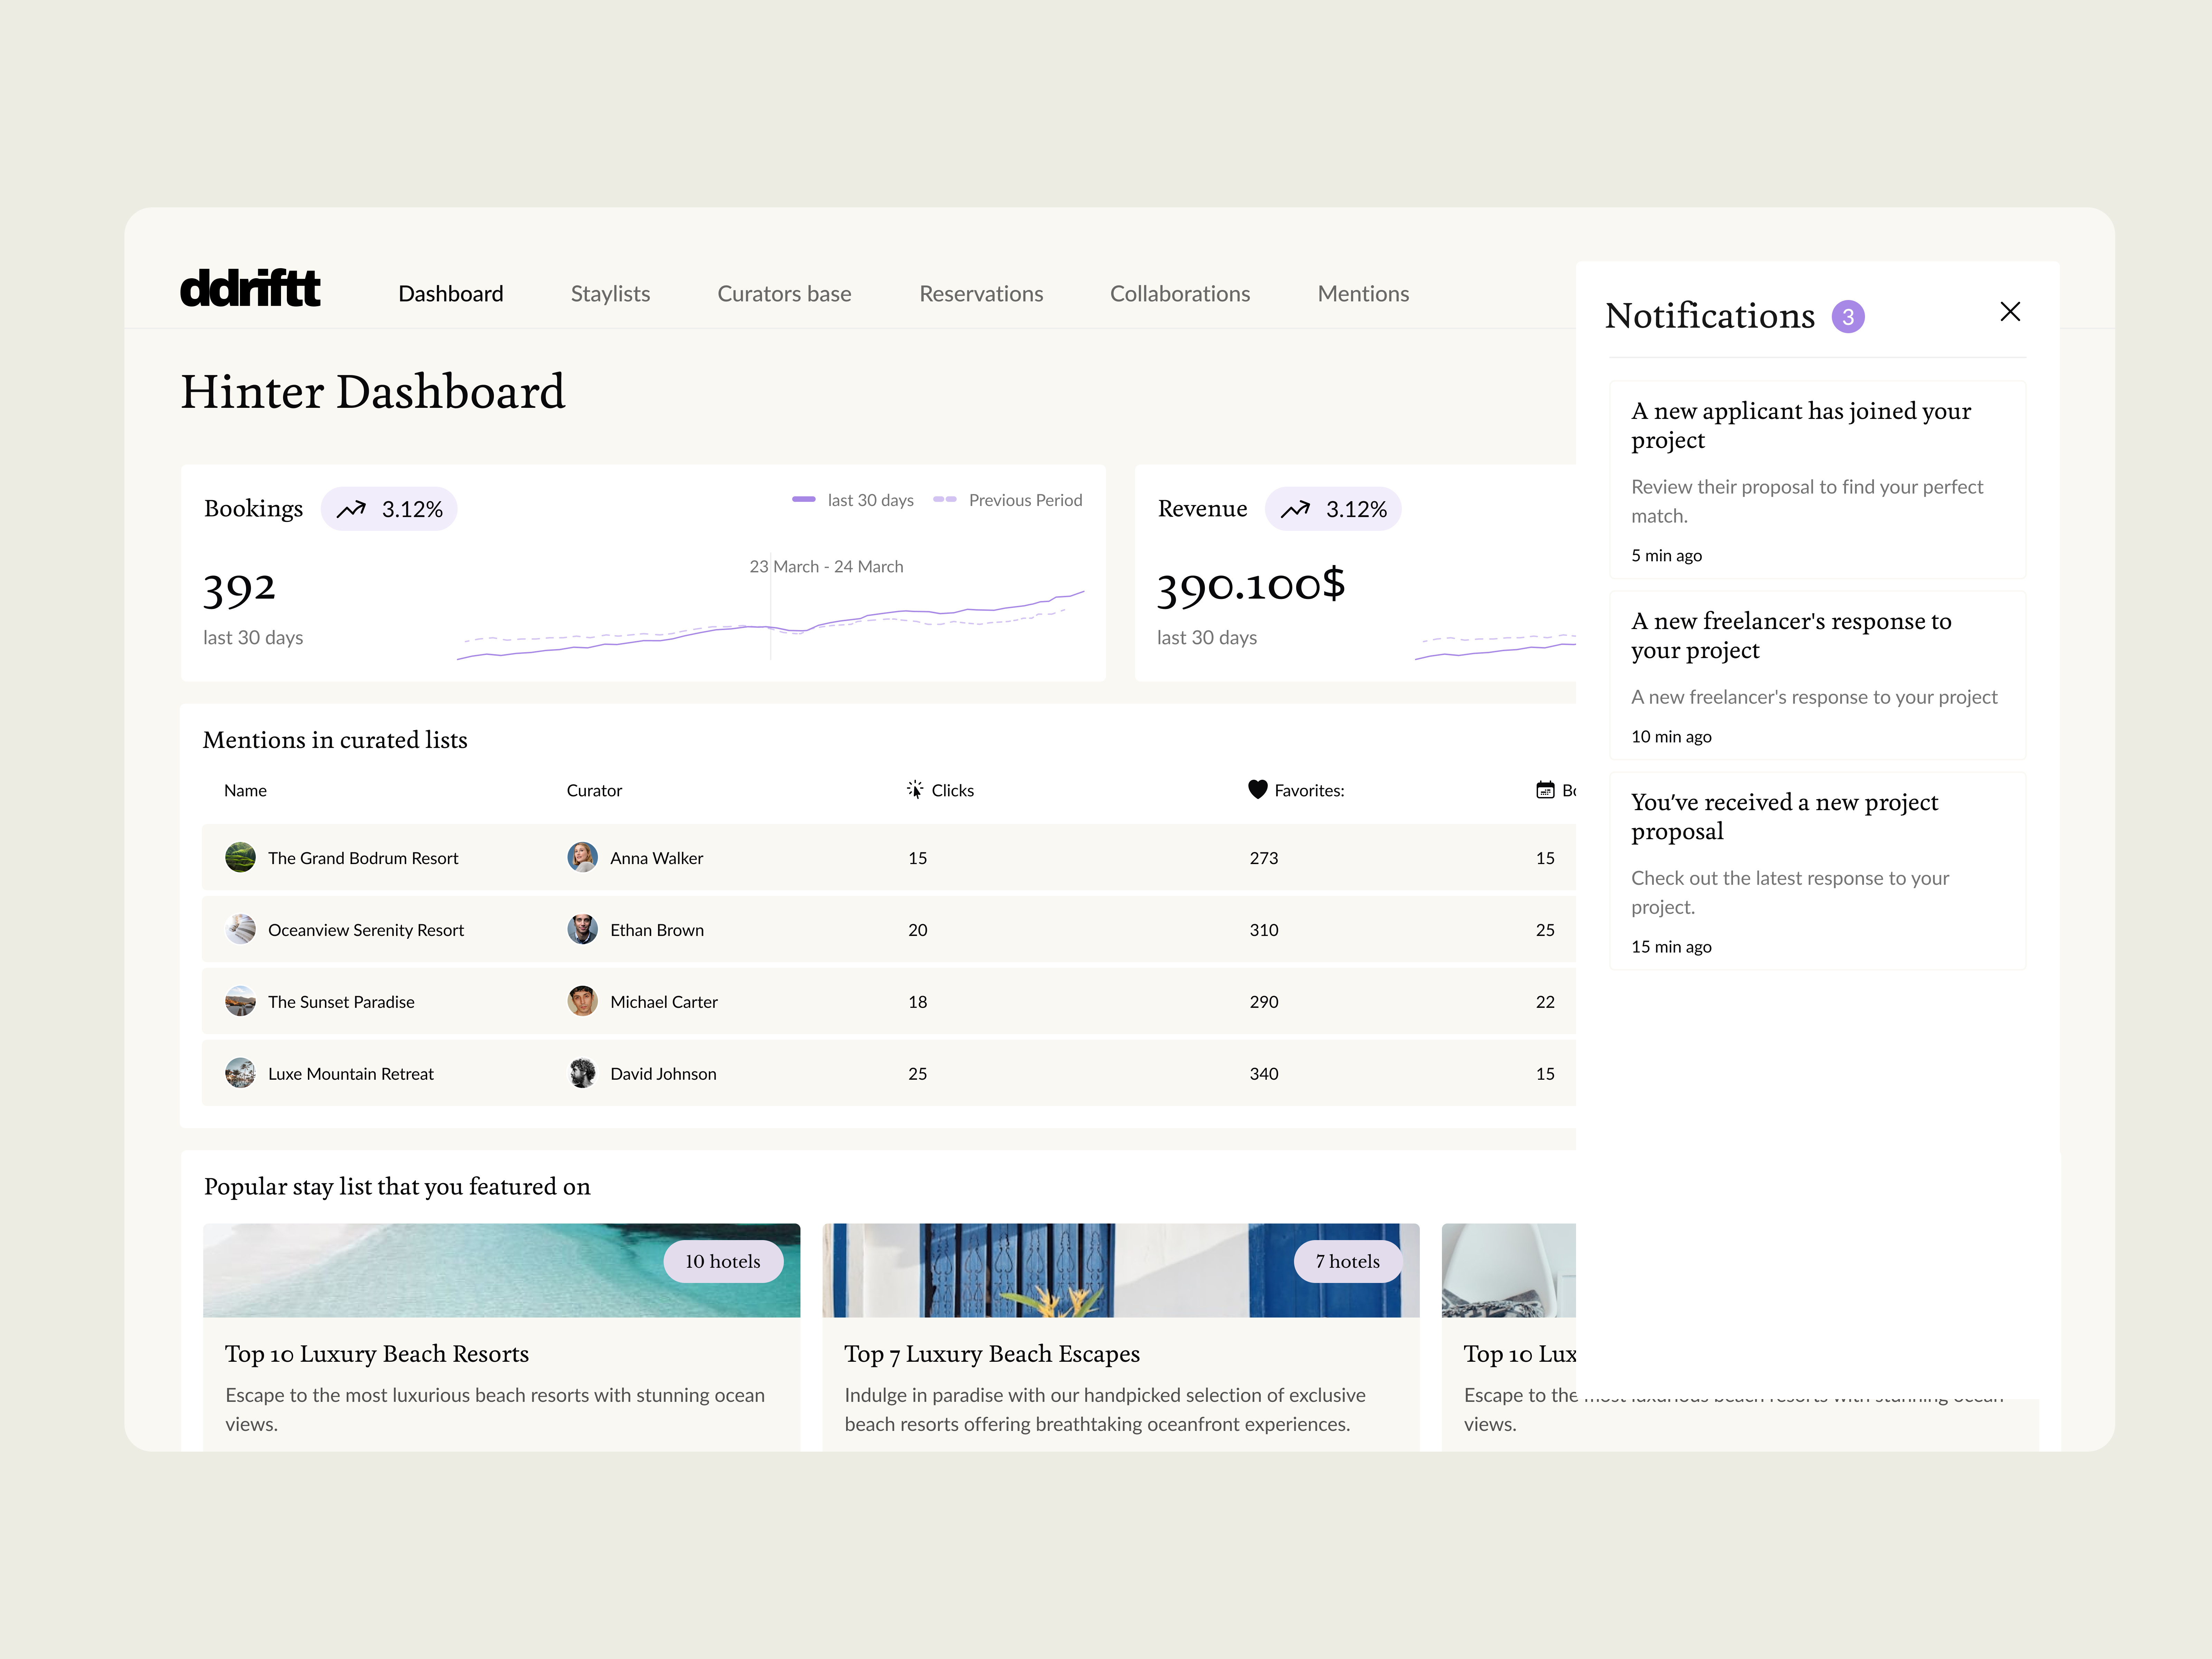The width and height of the screenshot is (2212, 1659).
Task: Click Michael Carter's curator avatar
Action: [583, 1001]
